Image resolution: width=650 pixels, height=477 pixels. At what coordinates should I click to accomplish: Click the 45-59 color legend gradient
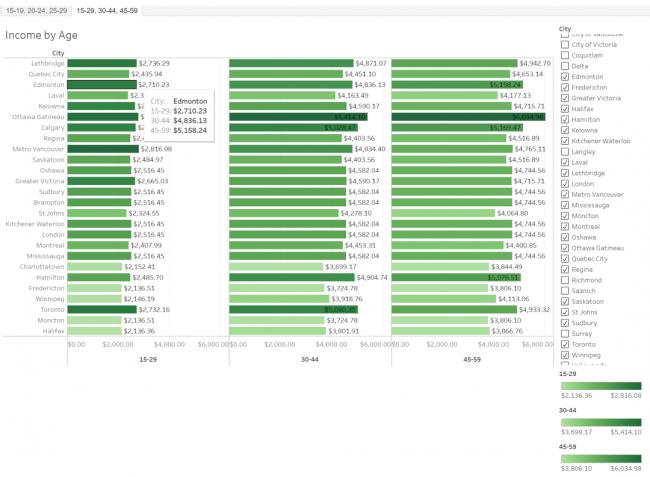(x=599, y=458)
